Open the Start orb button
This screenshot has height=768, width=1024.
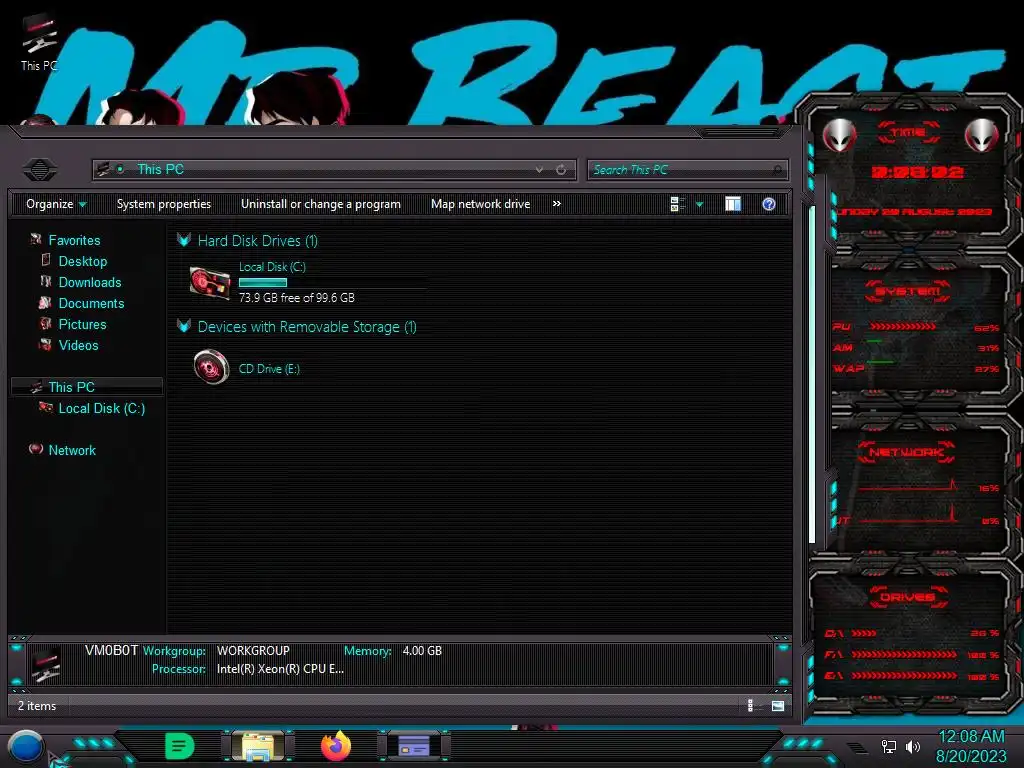(26, 747)
